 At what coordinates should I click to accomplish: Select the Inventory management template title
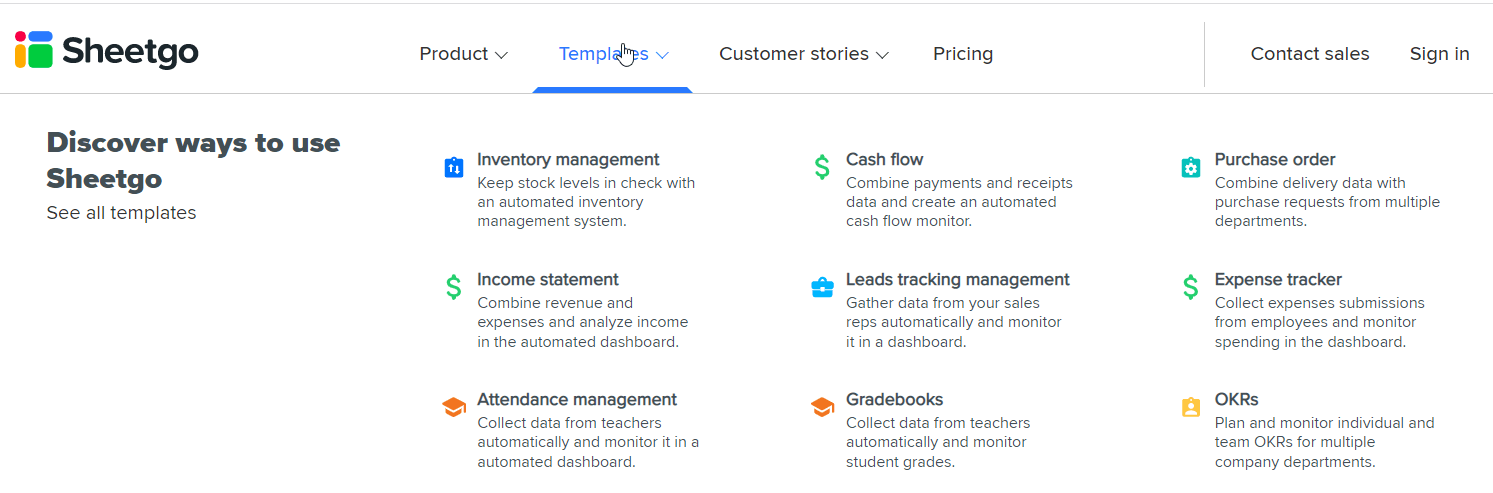[568, 159]
